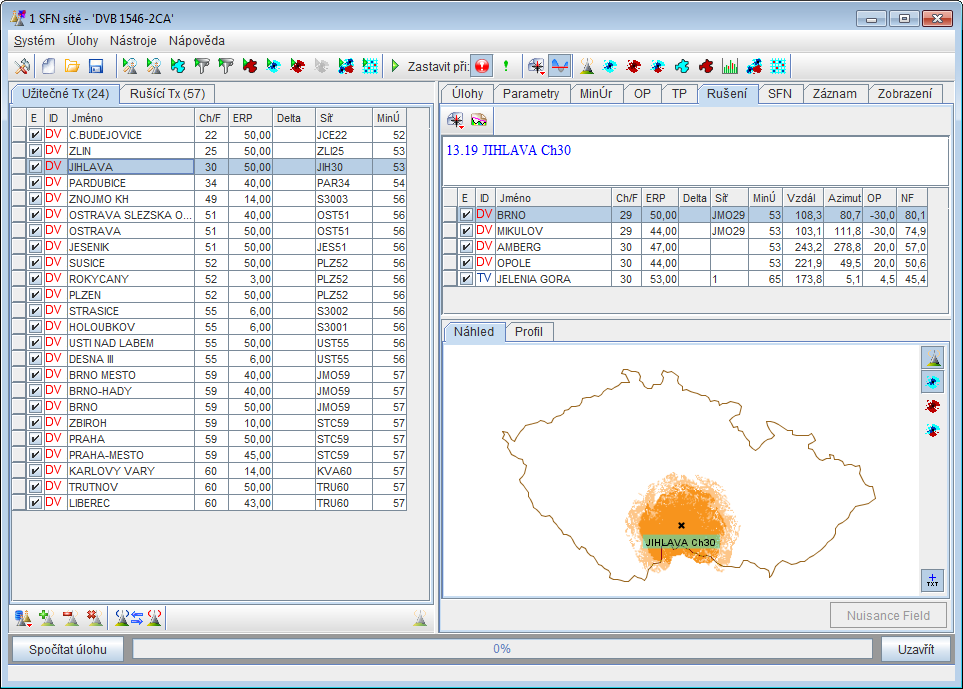The width and height of the screenshot is (963, 689).
Task: Remove transmitter with the red minus icon
Action: (70, 618)
